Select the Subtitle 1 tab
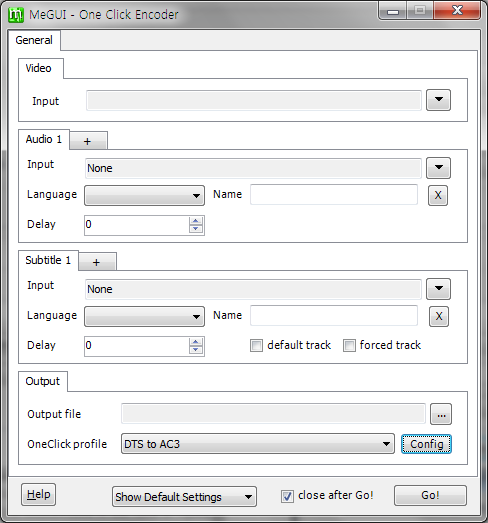Image resolution: width=488 pixels, height=523 pixels. (x=48, y=260)
